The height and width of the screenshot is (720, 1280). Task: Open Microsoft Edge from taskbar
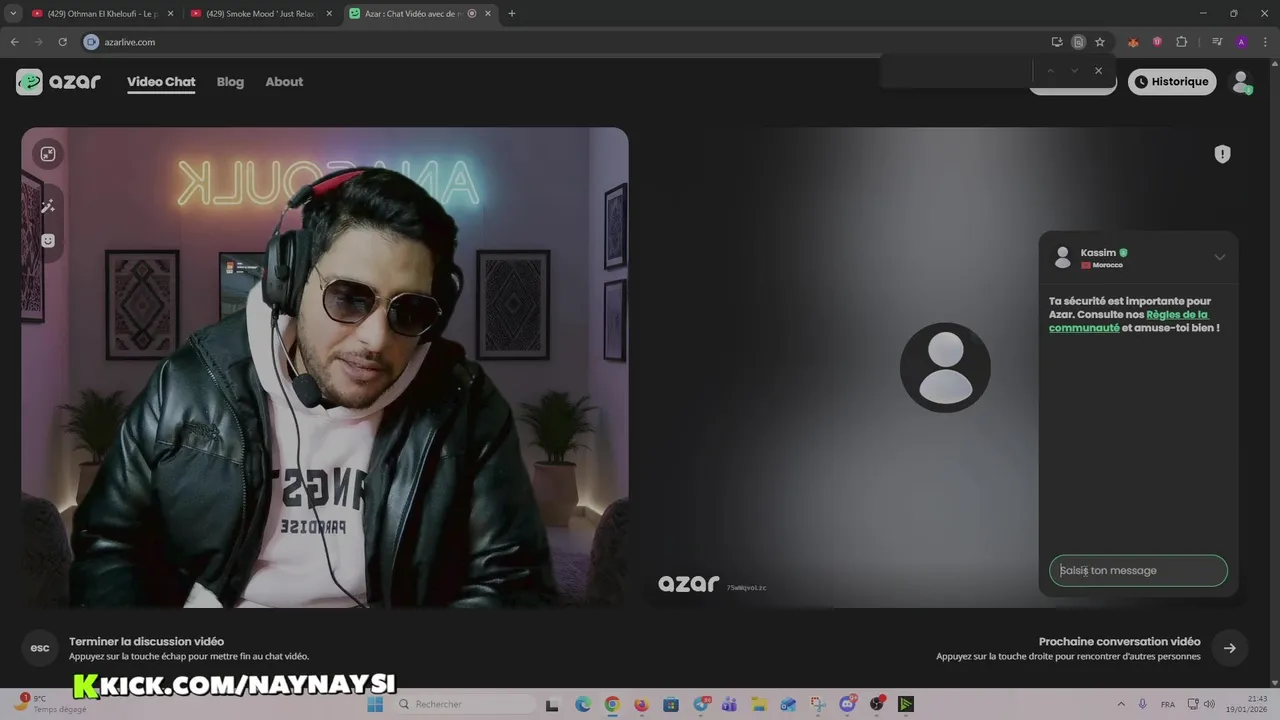pos(583,704)
